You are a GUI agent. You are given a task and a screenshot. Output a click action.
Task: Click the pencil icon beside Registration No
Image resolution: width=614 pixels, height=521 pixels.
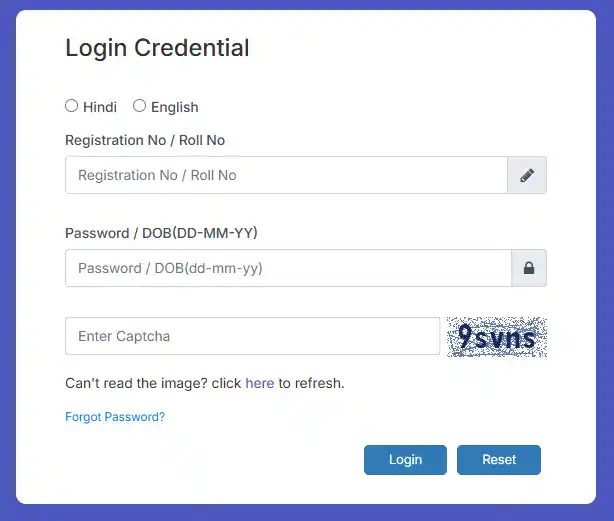527,175
